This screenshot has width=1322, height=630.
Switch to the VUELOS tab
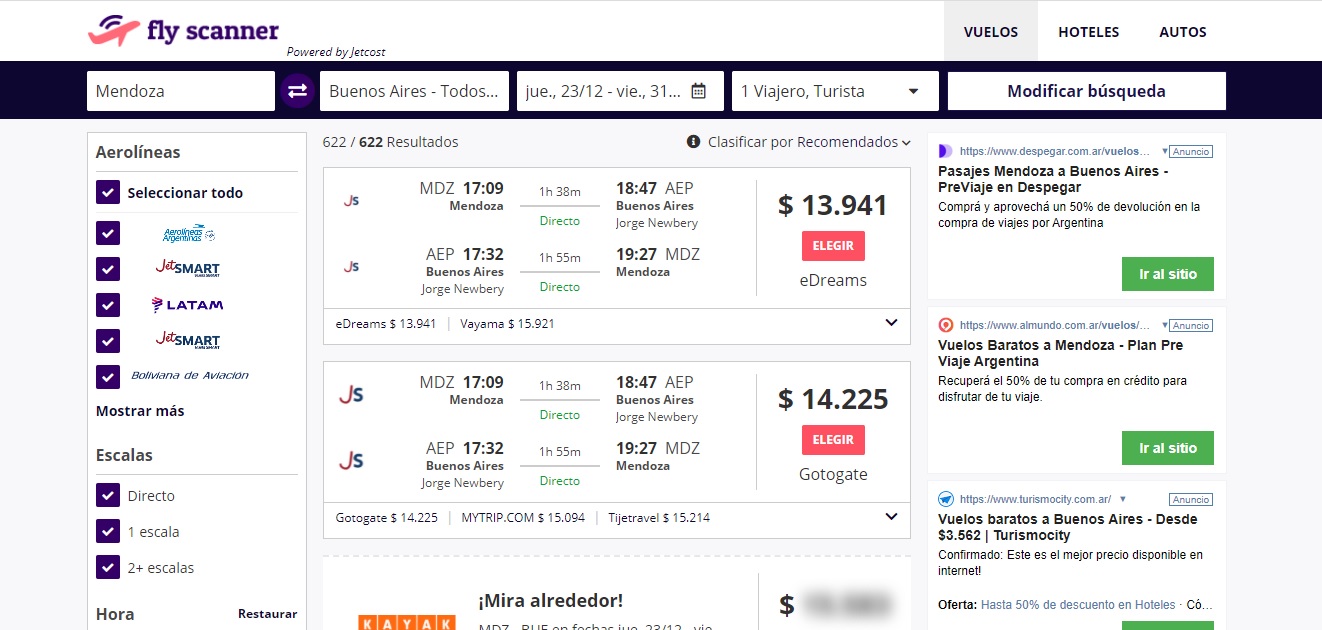point(991,31)
